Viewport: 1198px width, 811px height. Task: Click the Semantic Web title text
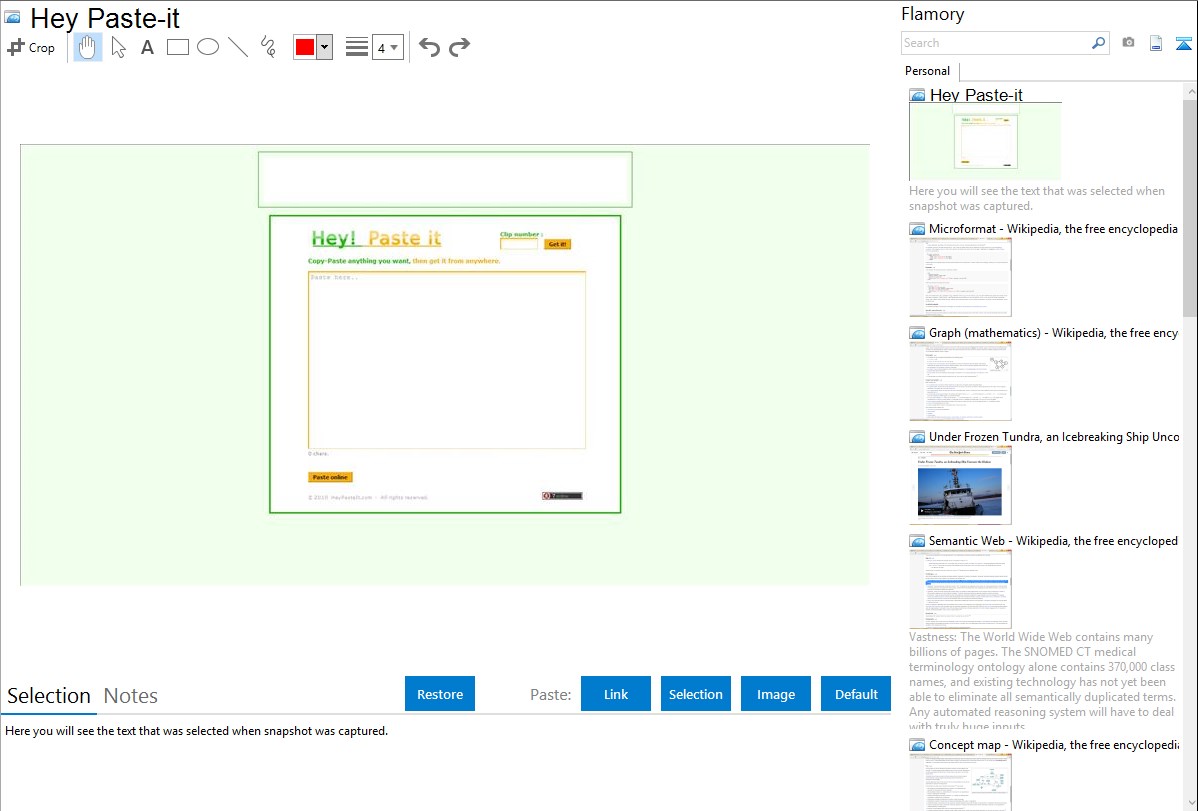coord(1054,540)
